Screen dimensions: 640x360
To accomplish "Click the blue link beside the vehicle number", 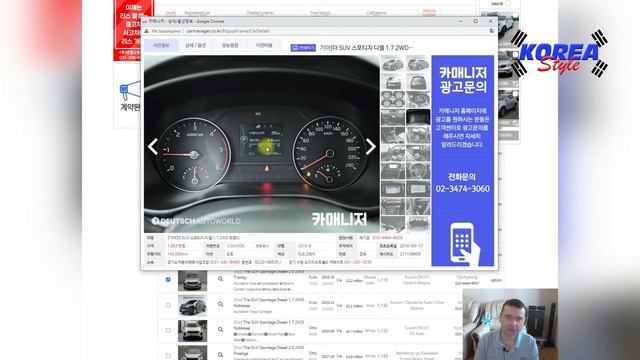I will pyautogui.click(x=262, y=246).
